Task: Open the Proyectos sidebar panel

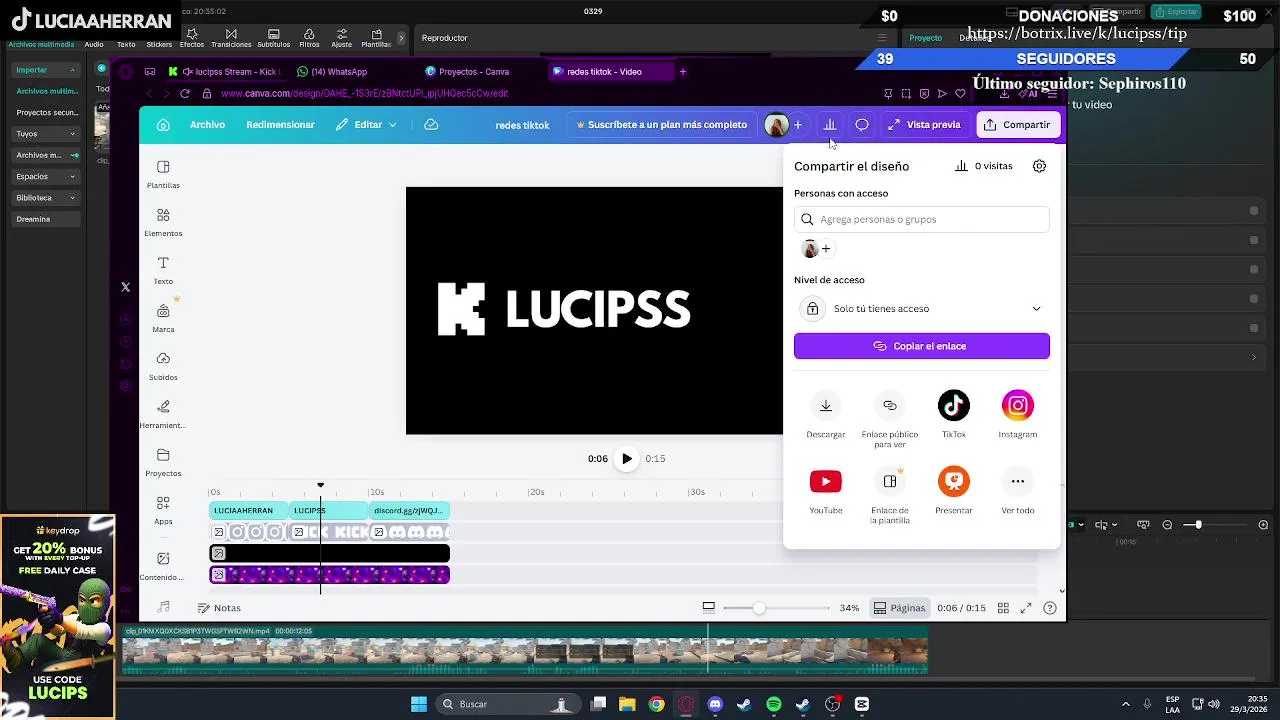Action: click(x=163, y=462)
